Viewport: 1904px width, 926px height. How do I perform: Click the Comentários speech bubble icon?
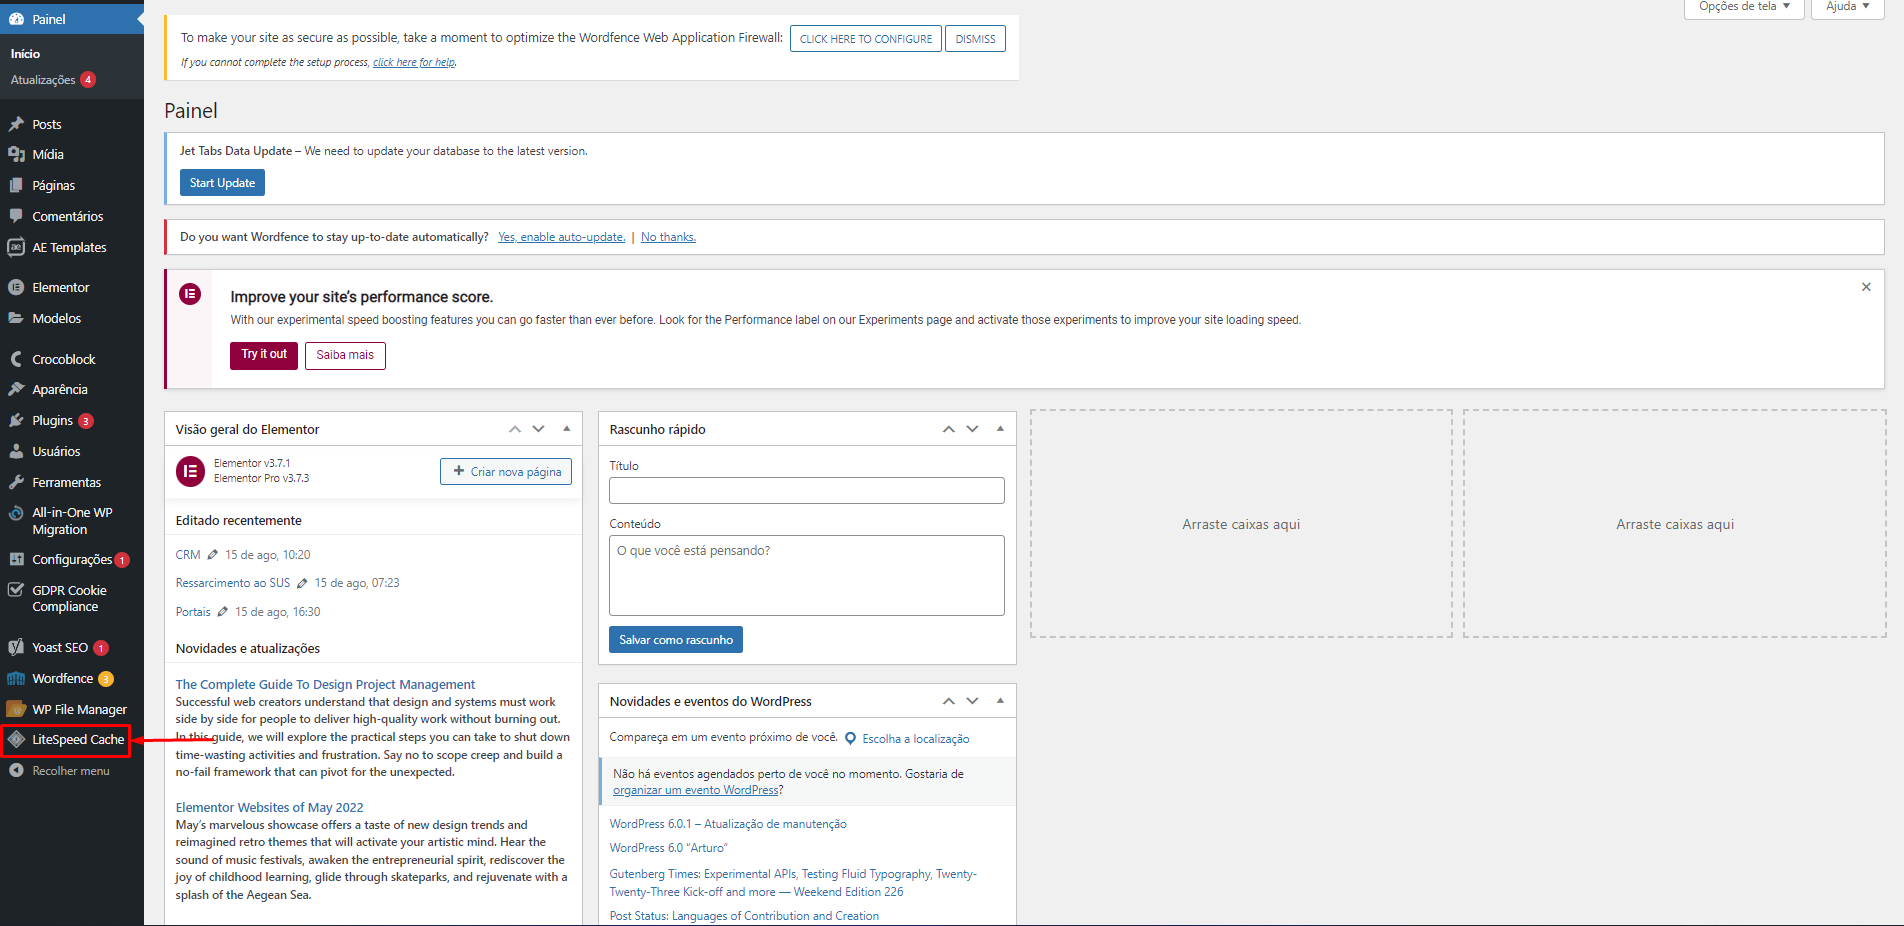click(x=16, y=216)
